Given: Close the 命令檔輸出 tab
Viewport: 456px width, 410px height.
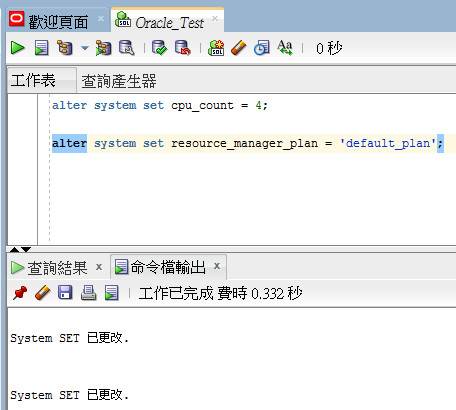Looking at the screenshot, I should [217, 266].
